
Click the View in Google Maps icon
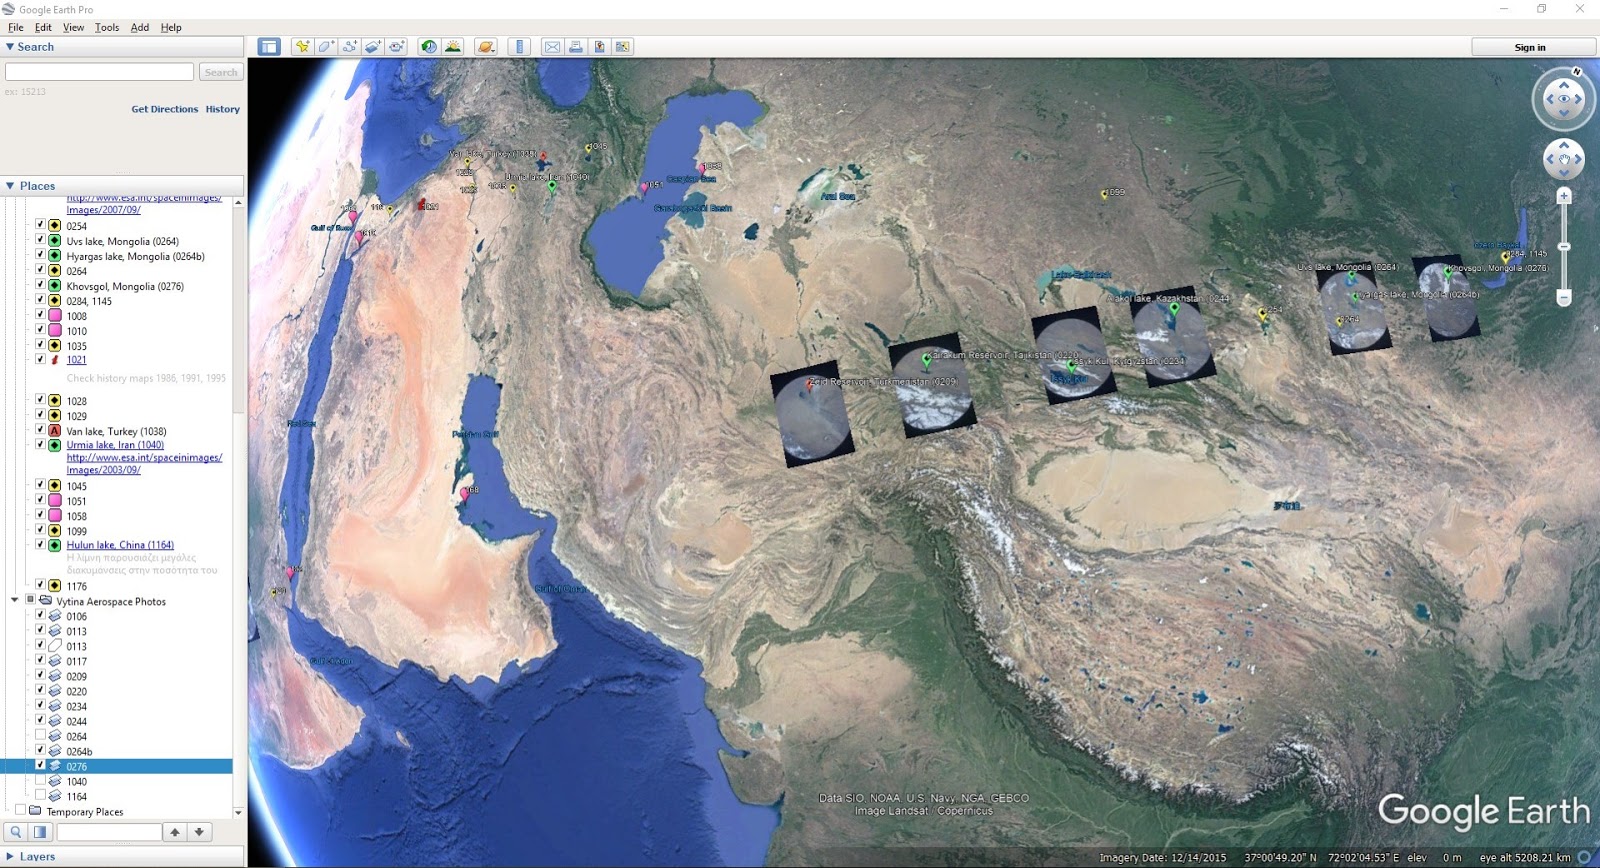(x=623, y=46)
